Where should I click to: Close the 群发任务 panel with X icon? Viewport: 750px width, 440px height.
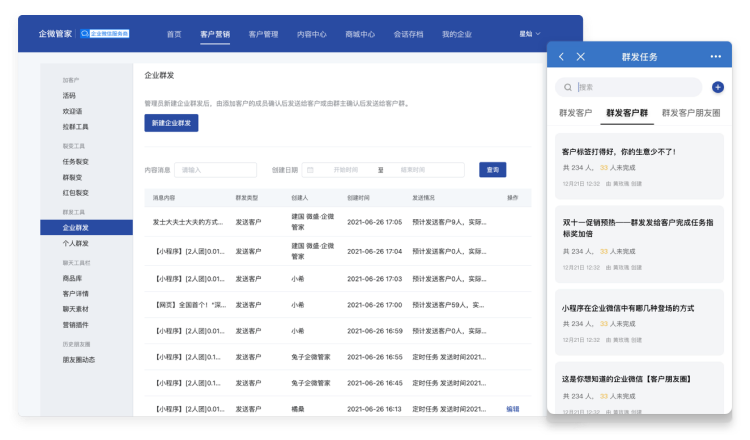tap(581, 57)
